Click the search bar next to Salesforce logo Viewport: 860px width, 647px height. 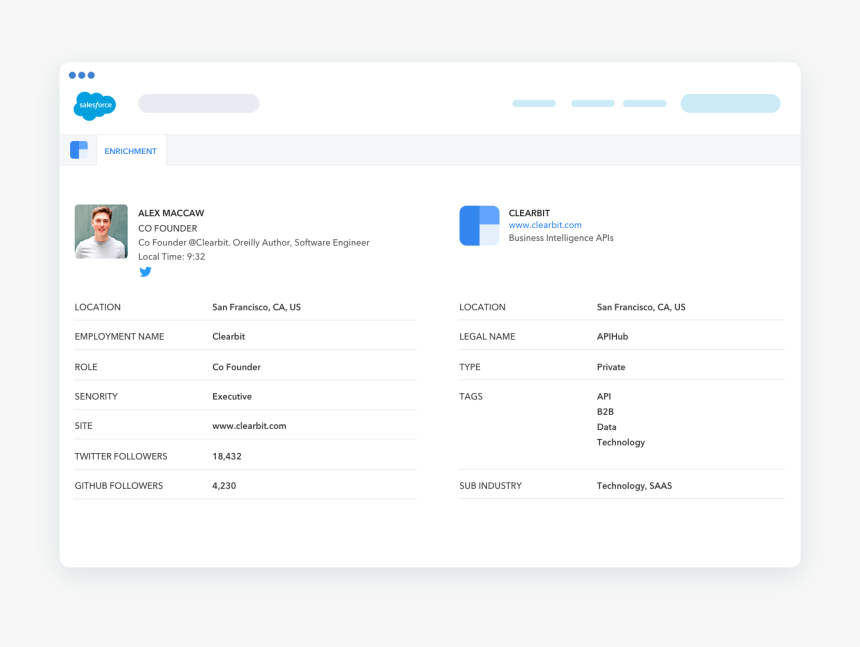[x=199, y=103]
